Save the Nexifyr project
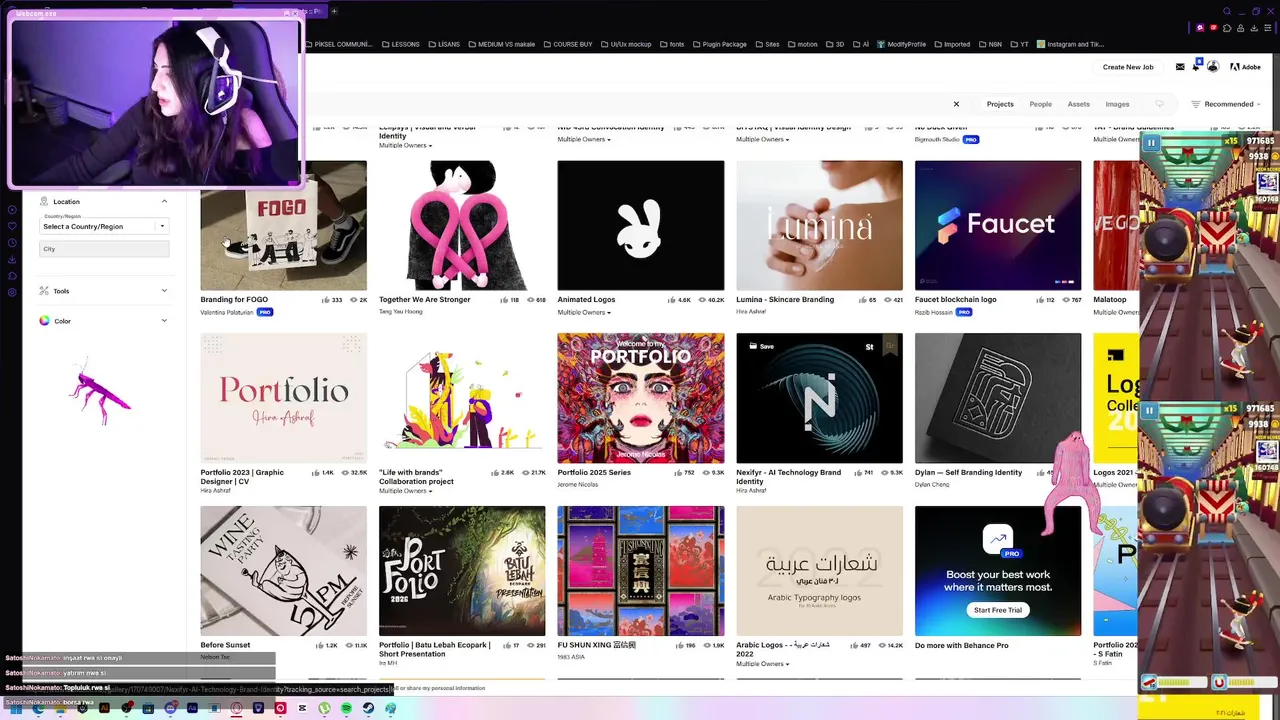The width and height of the screenshot is (1280, 720). click(762, 346)
